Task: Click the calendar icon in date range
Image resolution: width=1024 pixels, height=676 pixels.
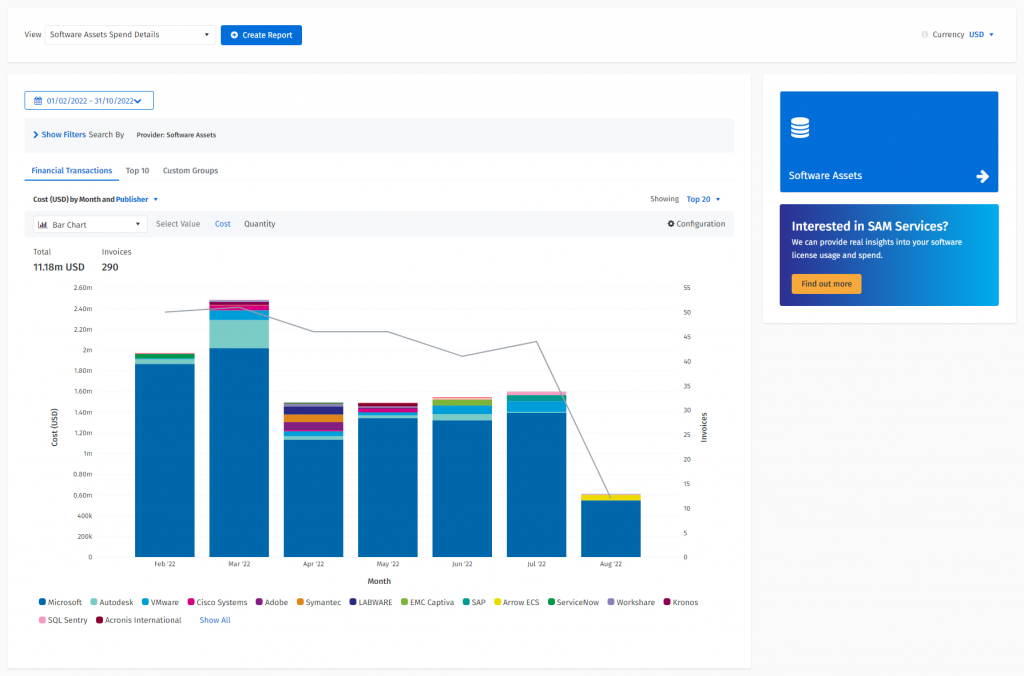Action: pos(38,101)
